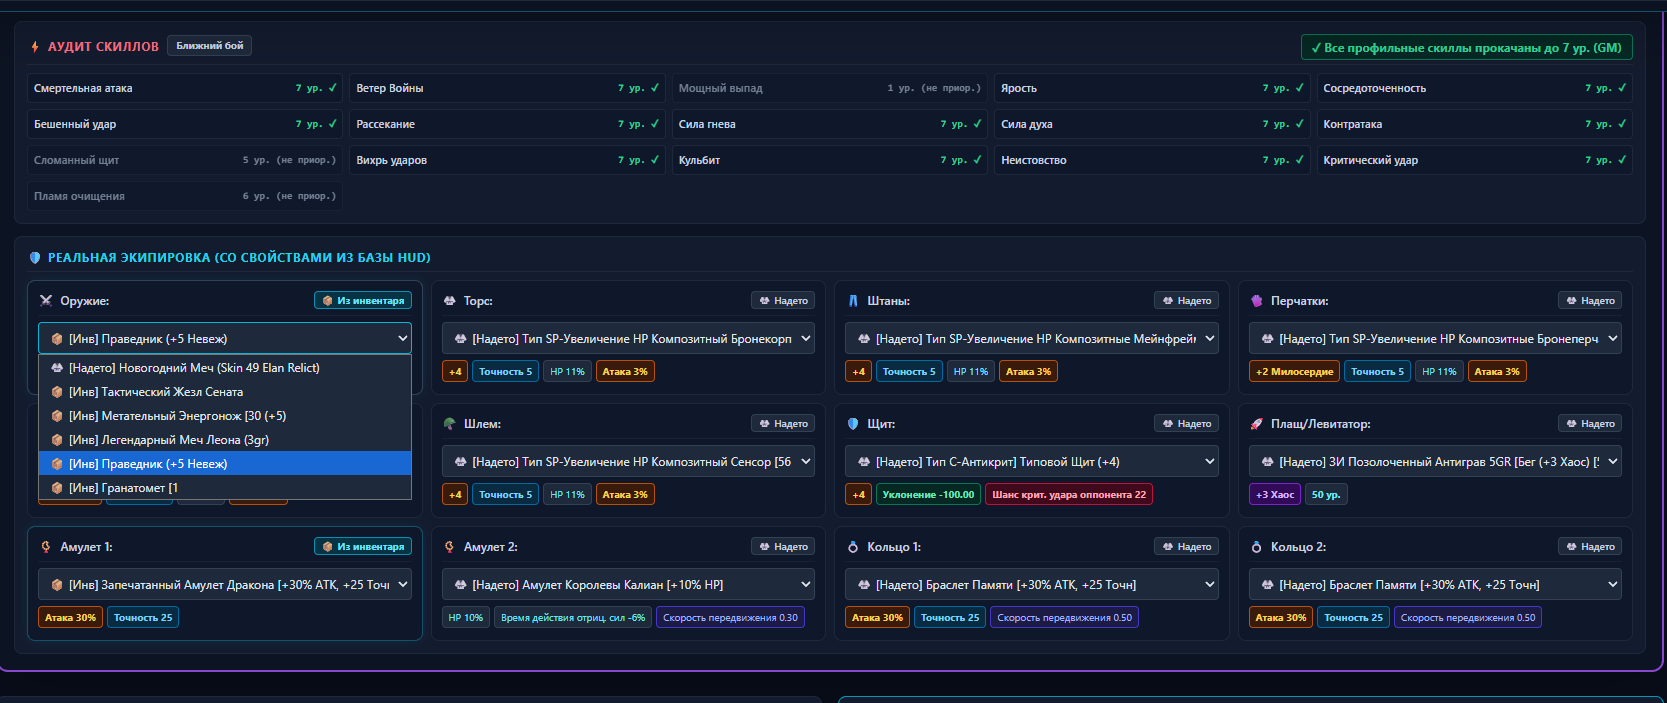Click the orange Атака 30% chip under Амулет 1
Screen dimensions: 1667x703
coord(70,618)
